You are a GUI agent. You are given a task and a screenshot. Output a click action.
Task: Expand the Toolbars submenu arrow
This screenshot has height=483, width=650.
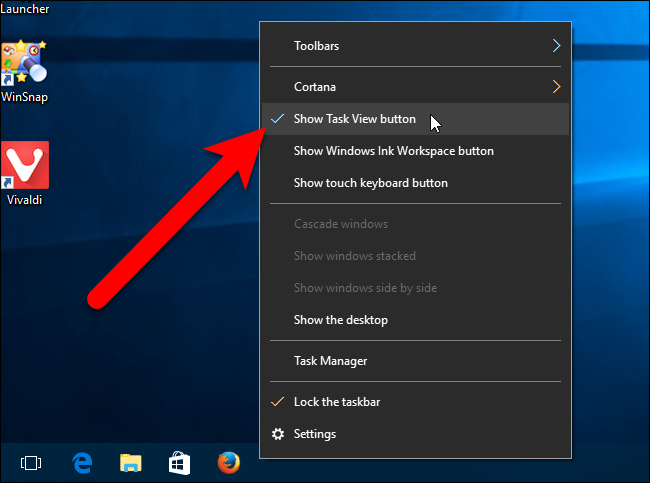point(556,46)
